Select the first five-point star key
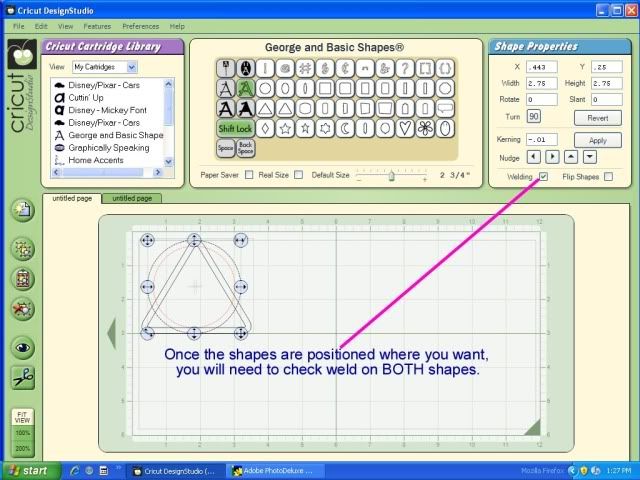Image resolution: width=640 pixels, height=480 pixels. pyautogui.click(x=285, y=129)
